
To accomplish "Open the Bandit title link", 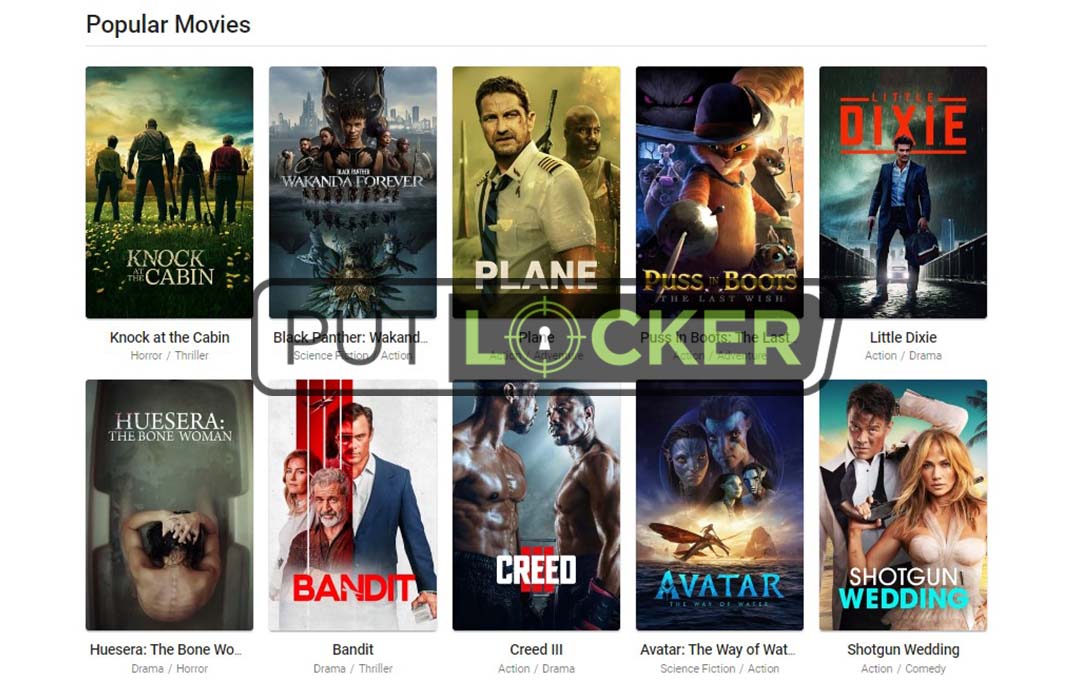I will coord(353,650).
